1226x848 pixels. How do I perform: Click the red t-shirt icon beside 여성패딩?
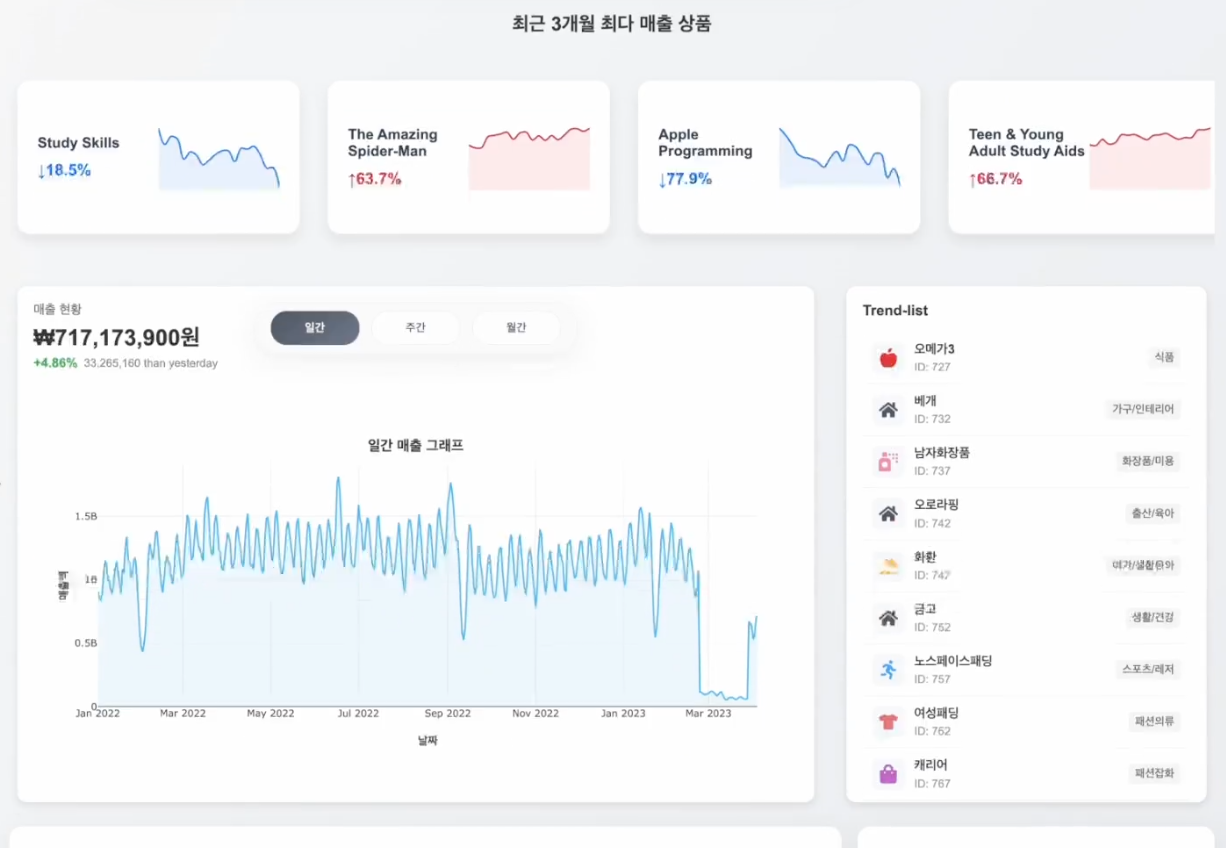click(887, 722)
